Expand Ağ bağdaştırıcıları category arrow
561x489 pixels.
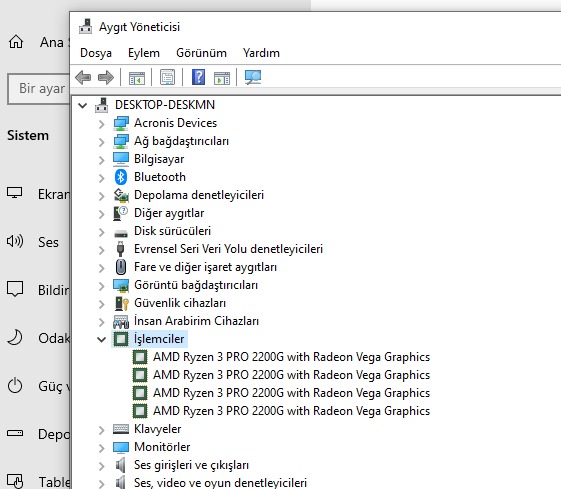pyautogui.click(x=102, y=142)
